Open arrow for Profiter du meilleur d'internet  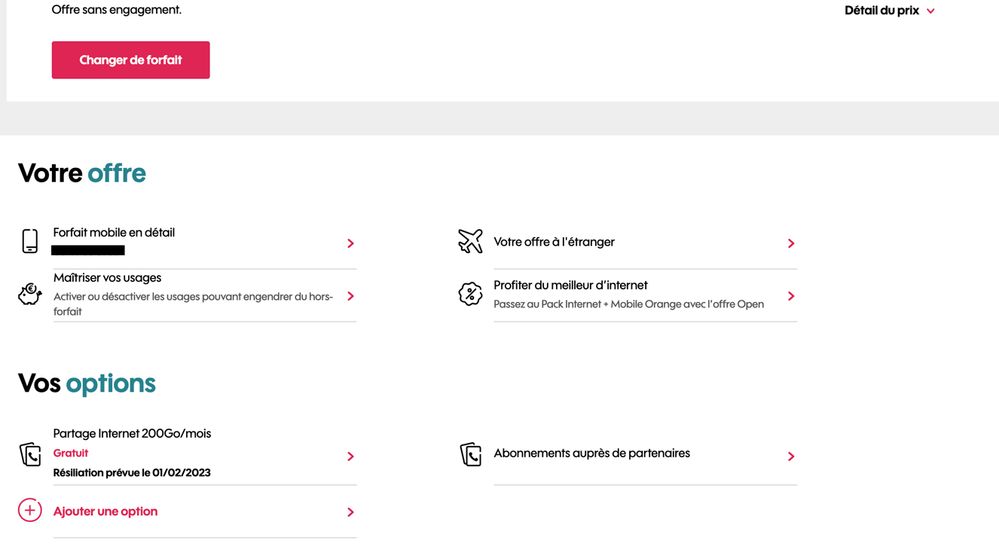[x=791, y=296]
